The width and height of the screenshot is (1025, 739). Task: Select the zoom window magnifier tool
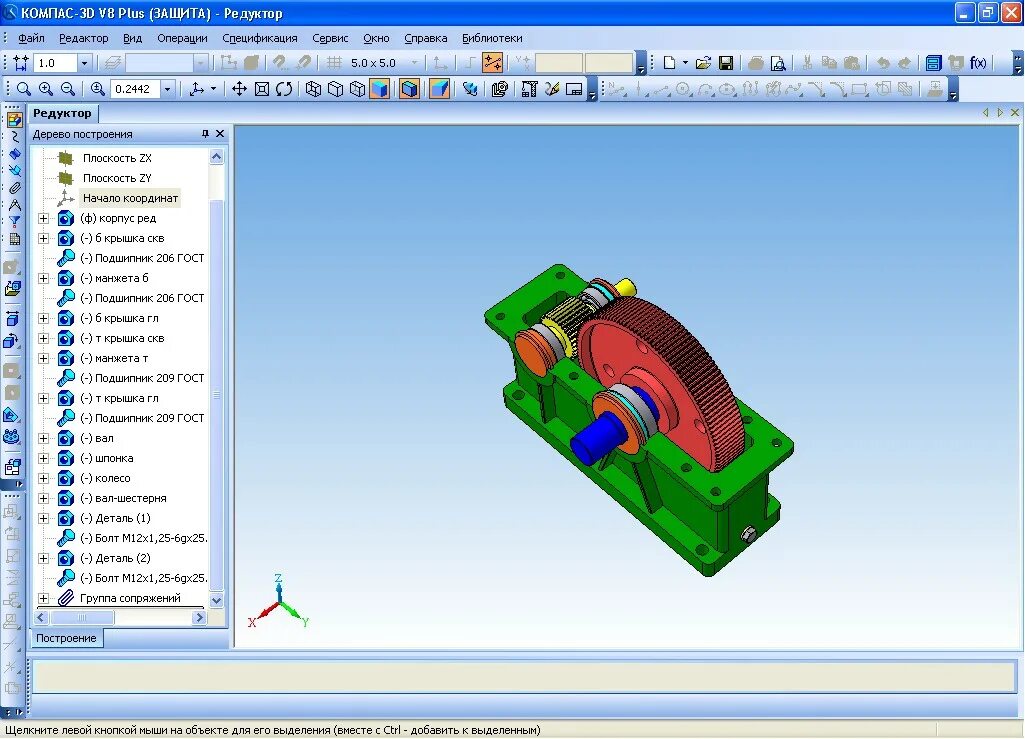coord(24,89)
